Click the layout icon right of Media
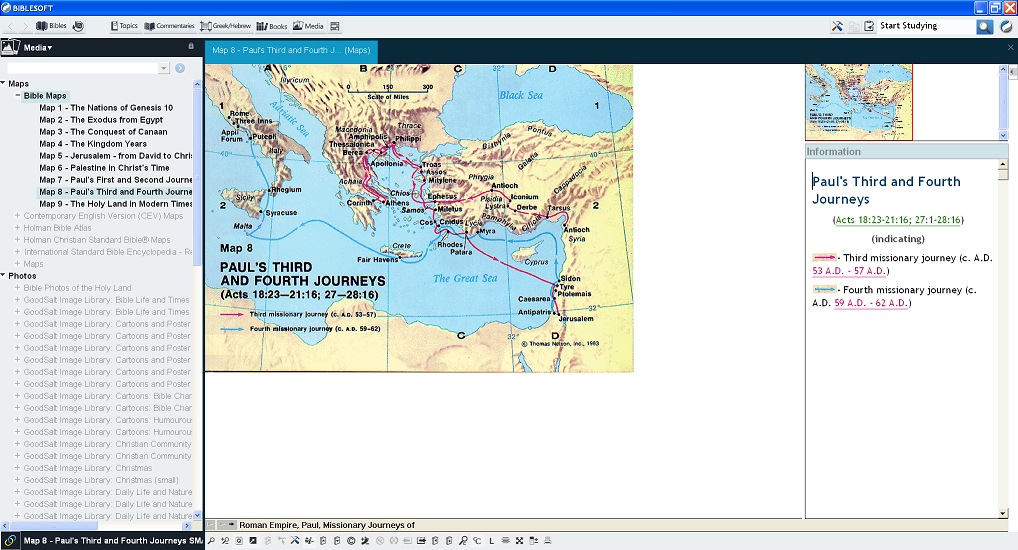 335,26
